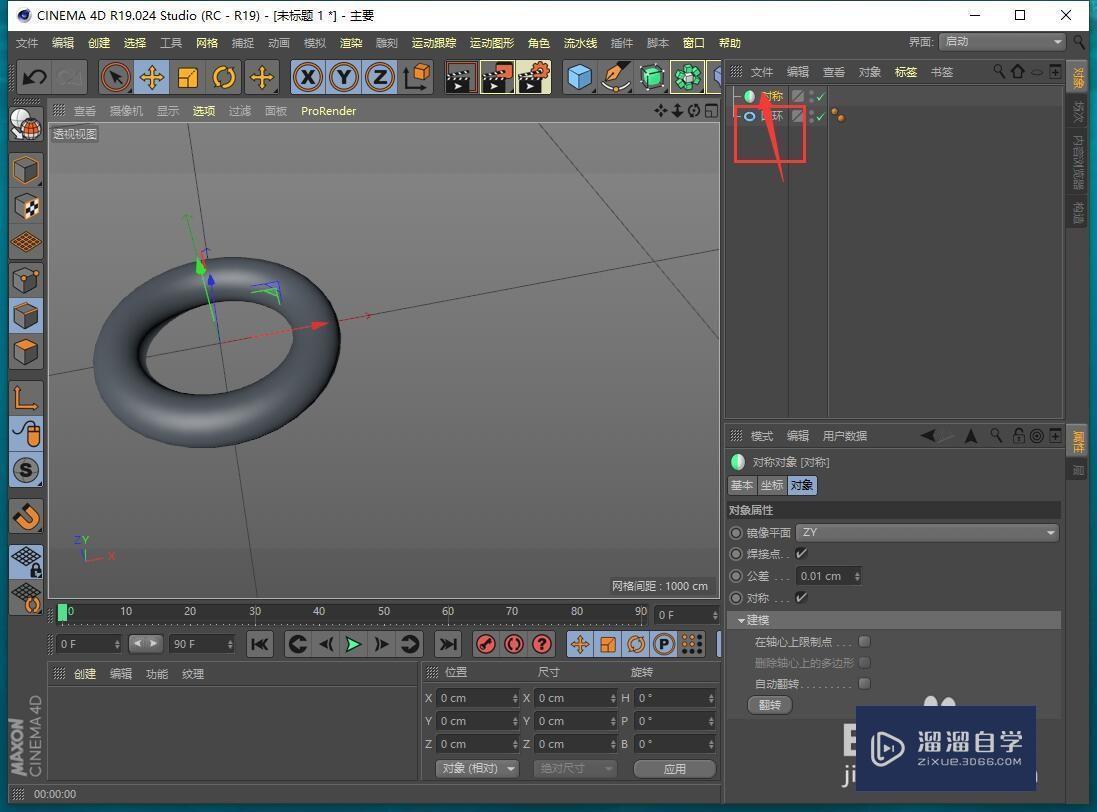
Task: Render the current view clapperboard icon
Action: (460, 77)
